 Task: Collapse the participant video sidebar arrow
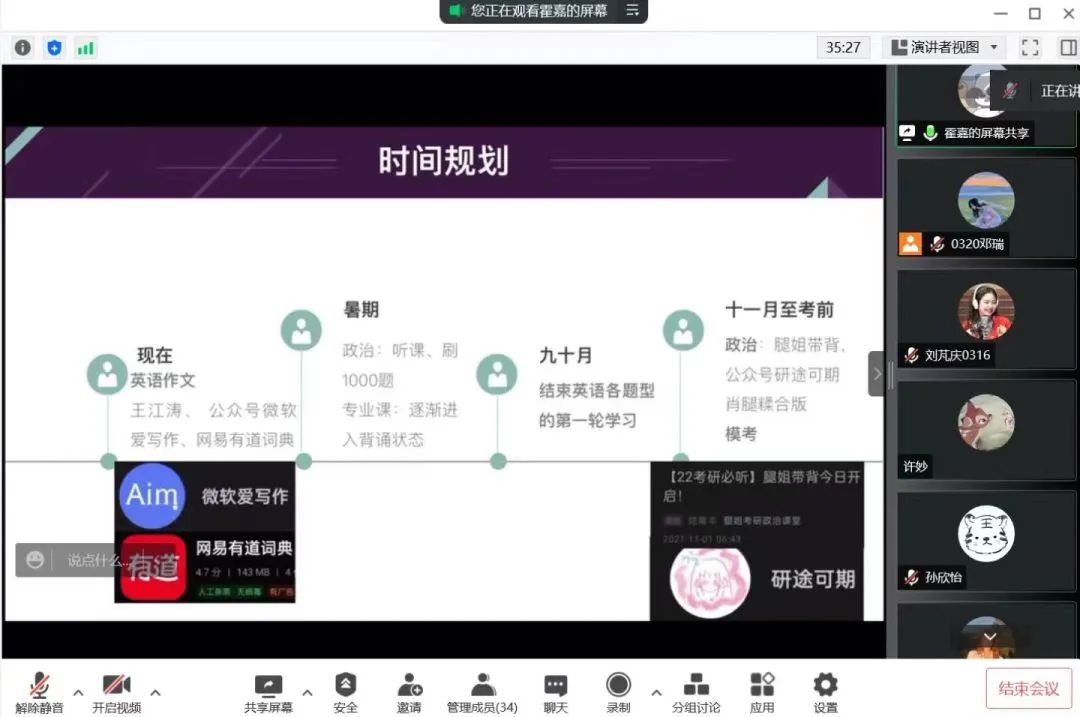click(x=877, y=374)
